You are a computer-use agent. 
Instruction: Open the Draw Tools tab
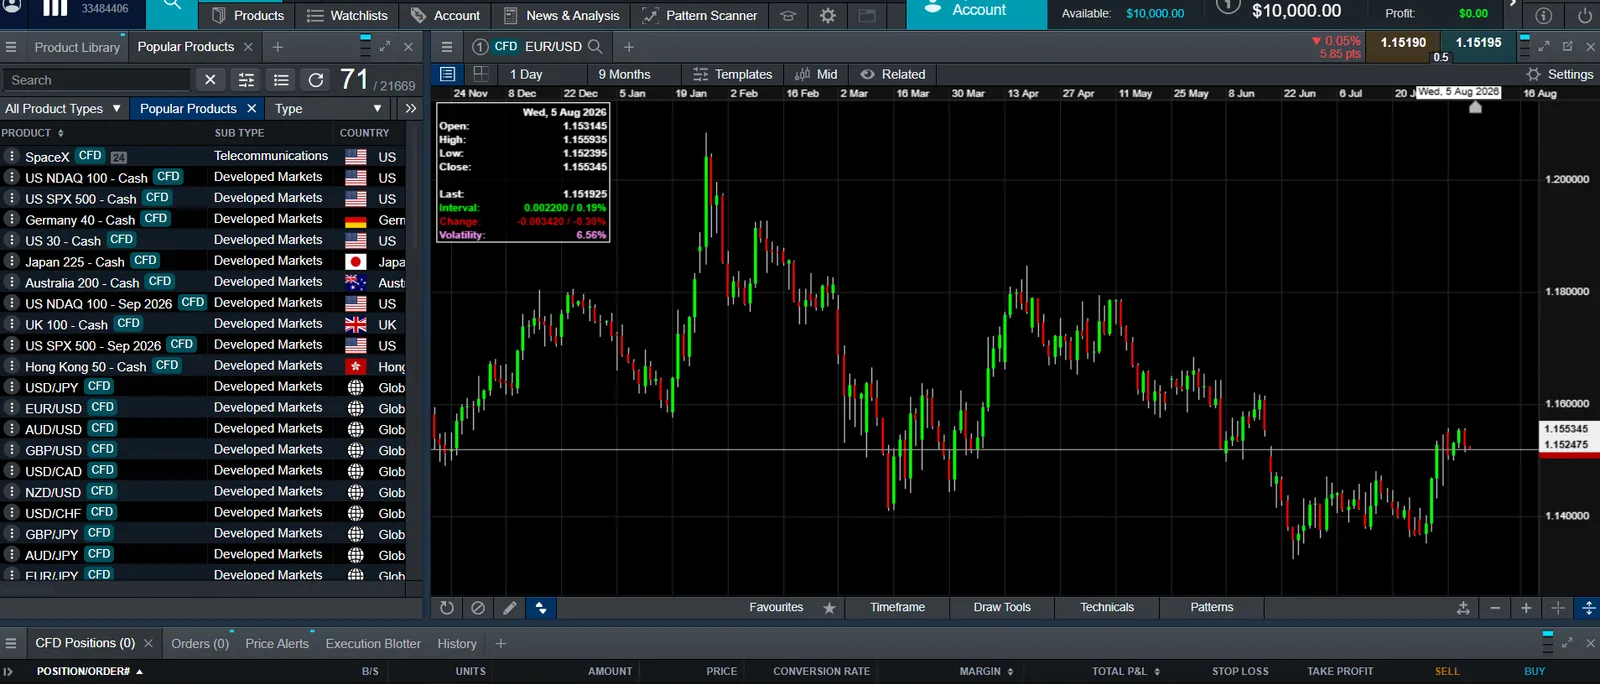(x=1002, y=607)
